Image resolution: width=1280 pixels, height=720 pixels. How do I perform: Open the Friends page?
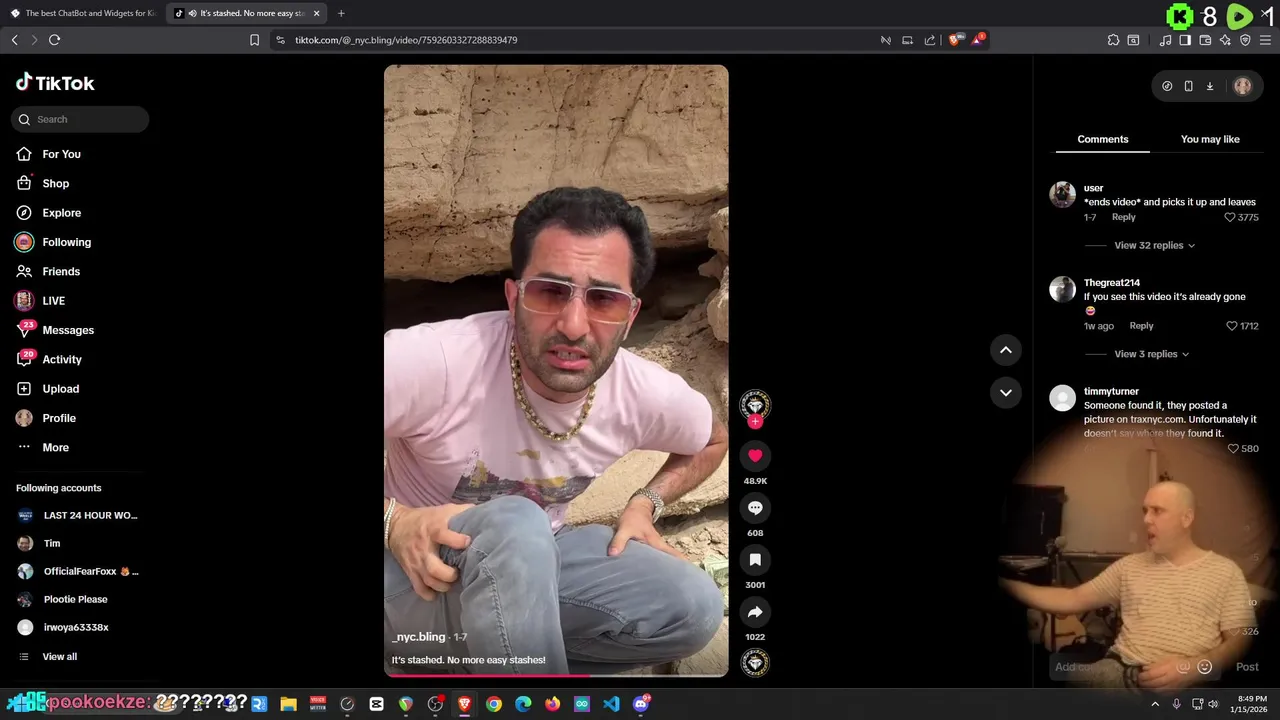tap(60, 271)
